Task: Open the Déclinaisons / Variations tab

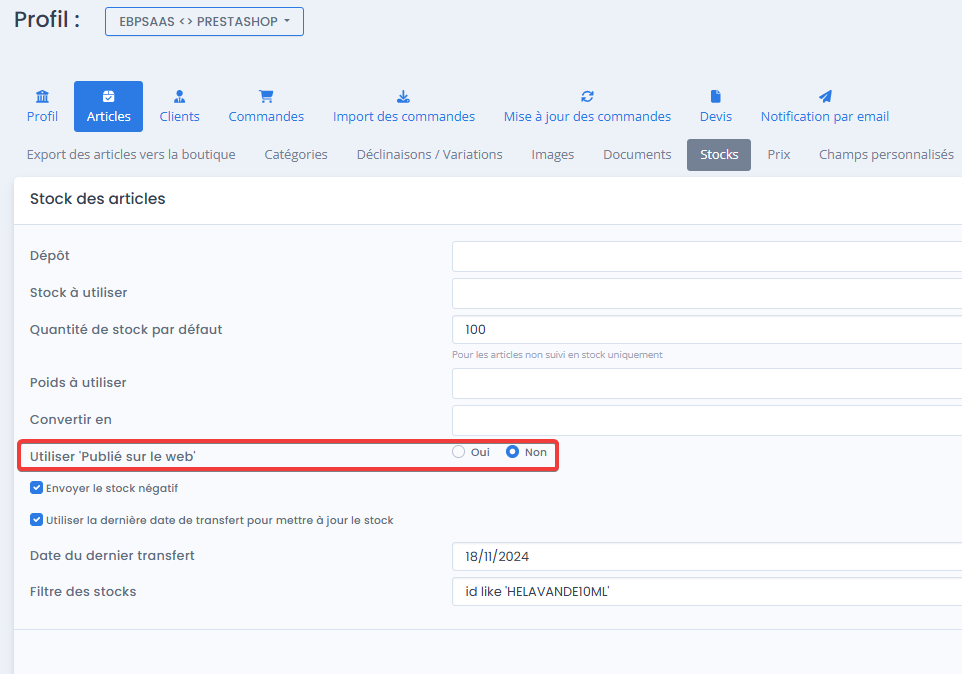Action: [429, 155]
